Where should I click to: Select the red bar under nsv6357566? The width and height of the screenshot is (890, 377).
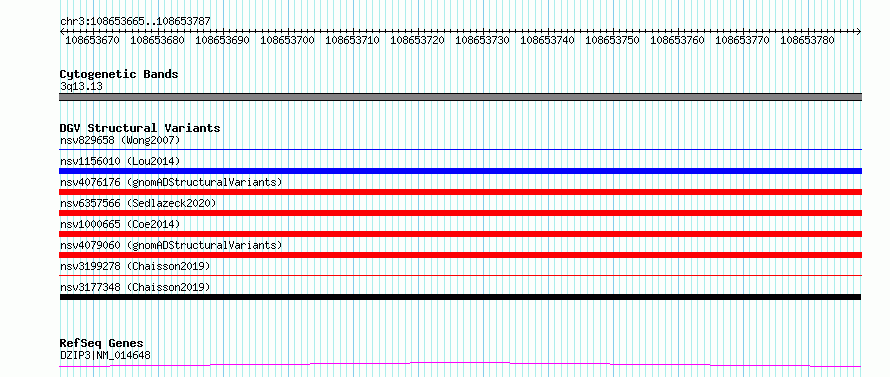coord(460,213)
